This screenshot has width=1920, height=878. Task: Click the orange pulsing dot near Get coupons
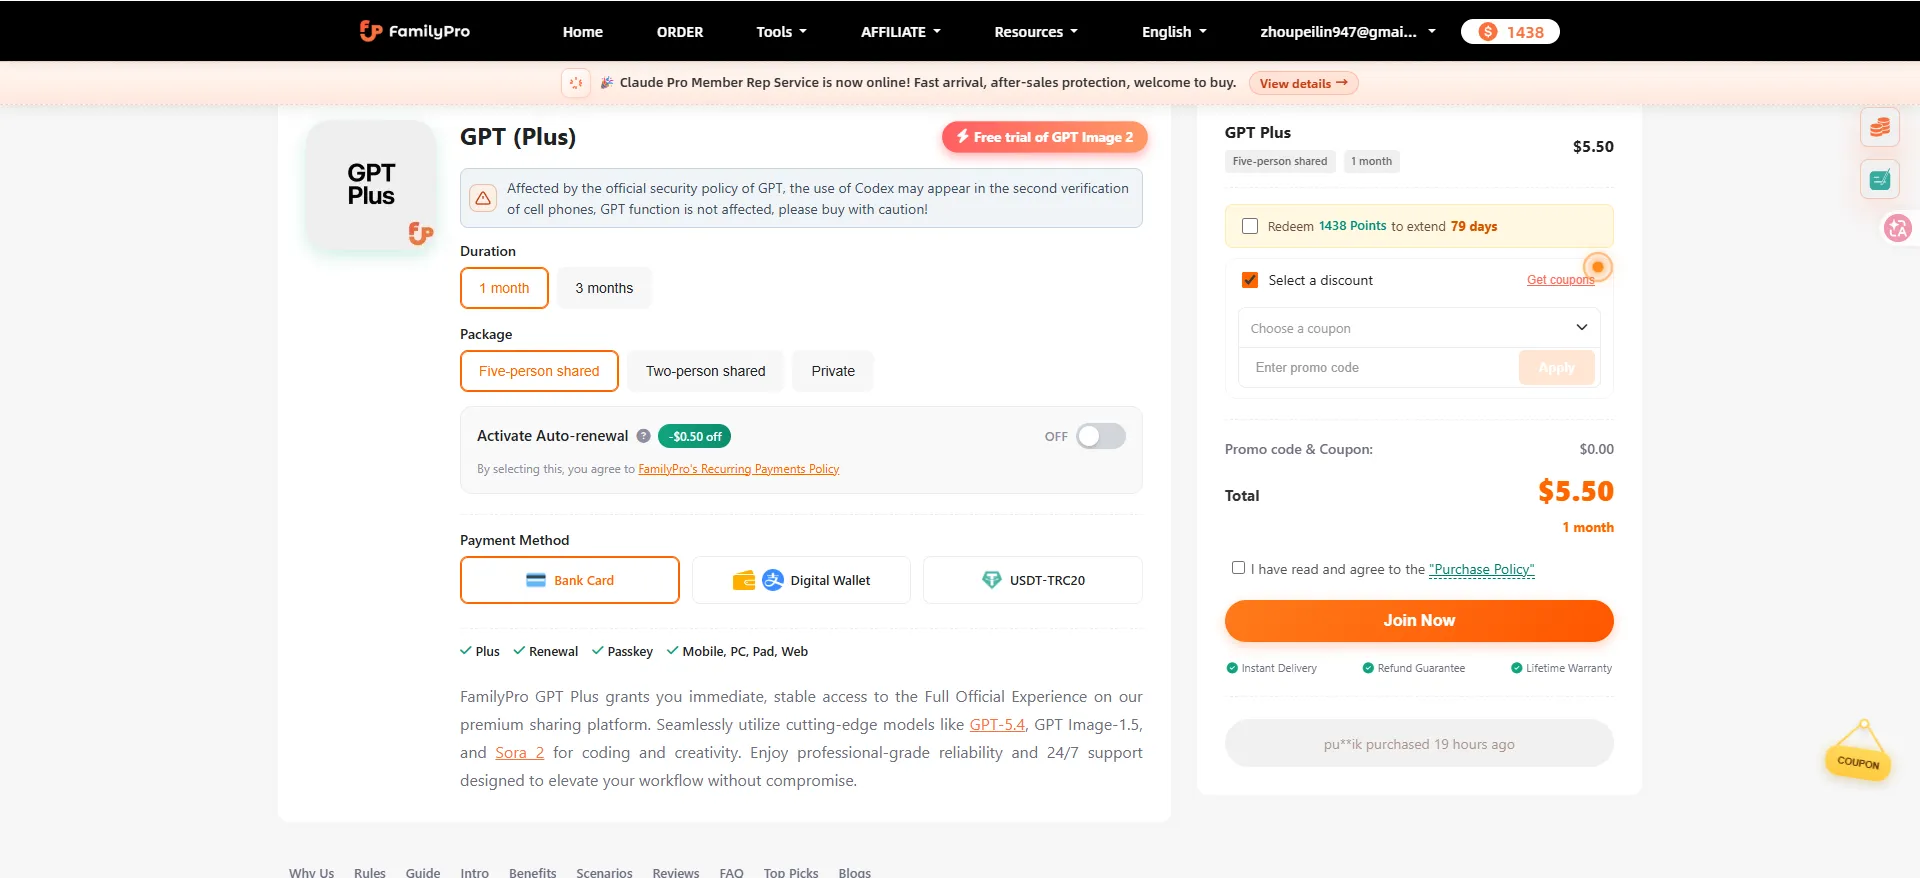point(1597,267)
